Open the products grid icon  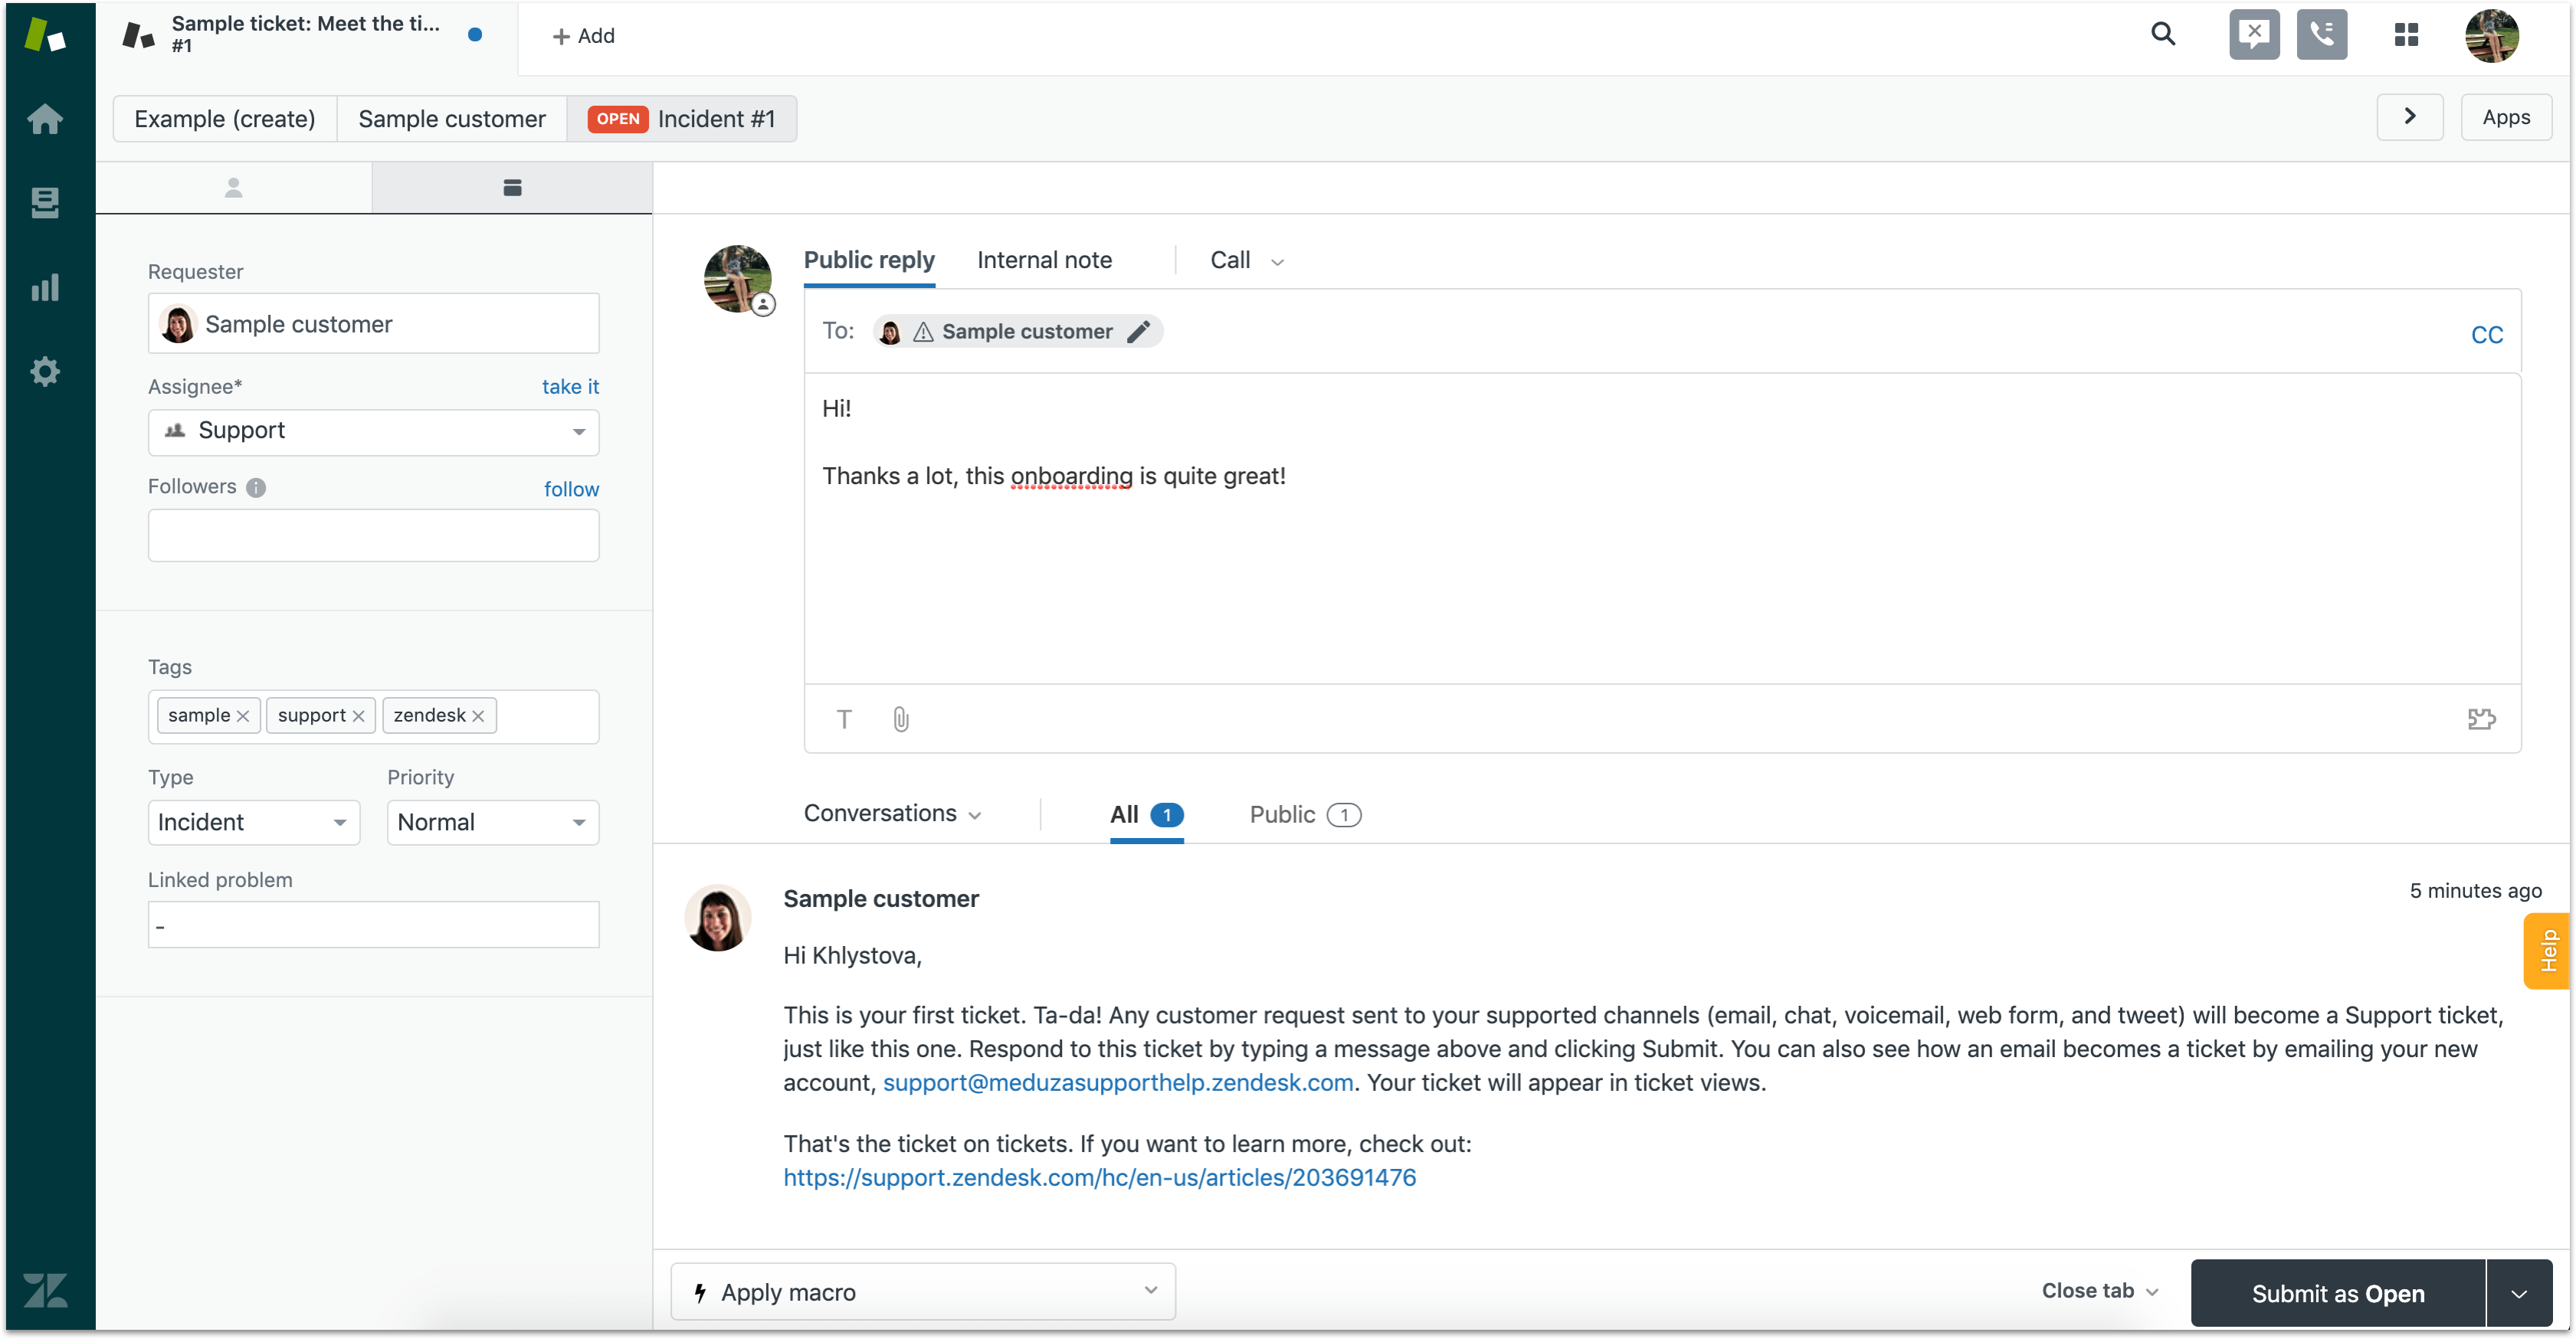click(2406, 35)
